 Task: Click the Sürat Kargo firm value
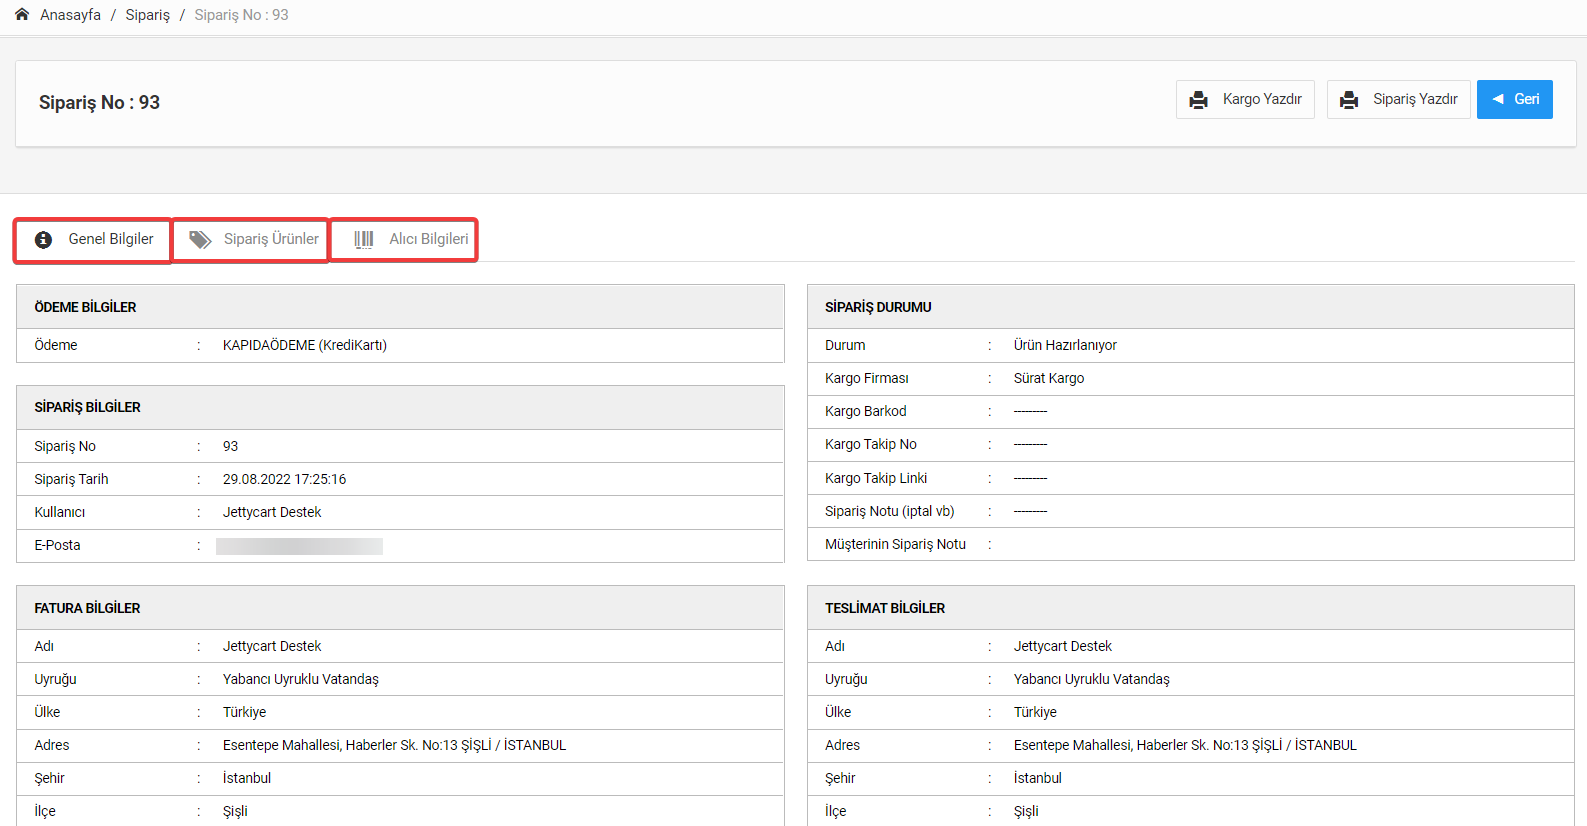pyautogui.click(x=1048, y=378)
